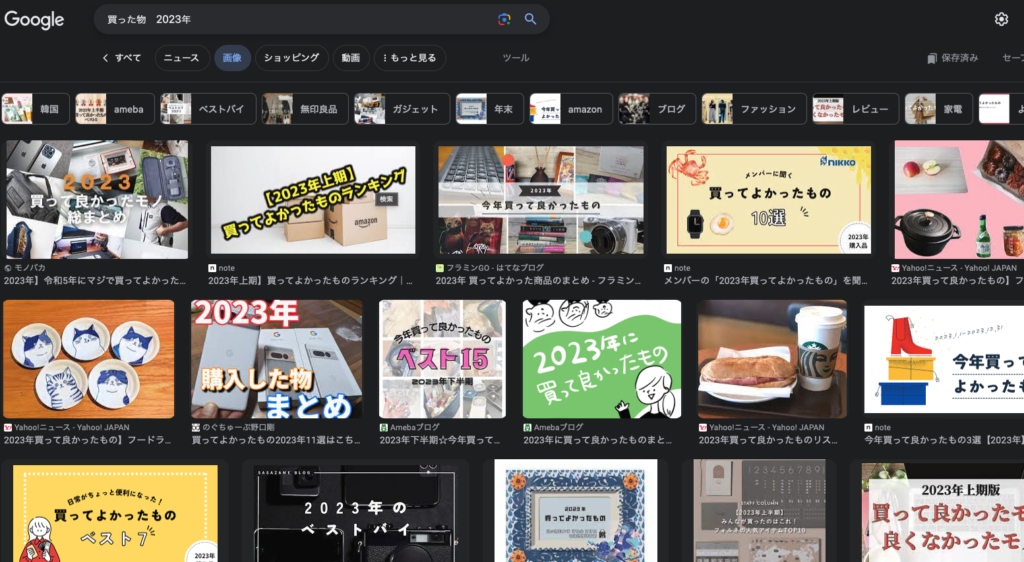Select the ベストバイ filter chip
This screenshot has width=1024, height=562.
(x=208, y=109)
